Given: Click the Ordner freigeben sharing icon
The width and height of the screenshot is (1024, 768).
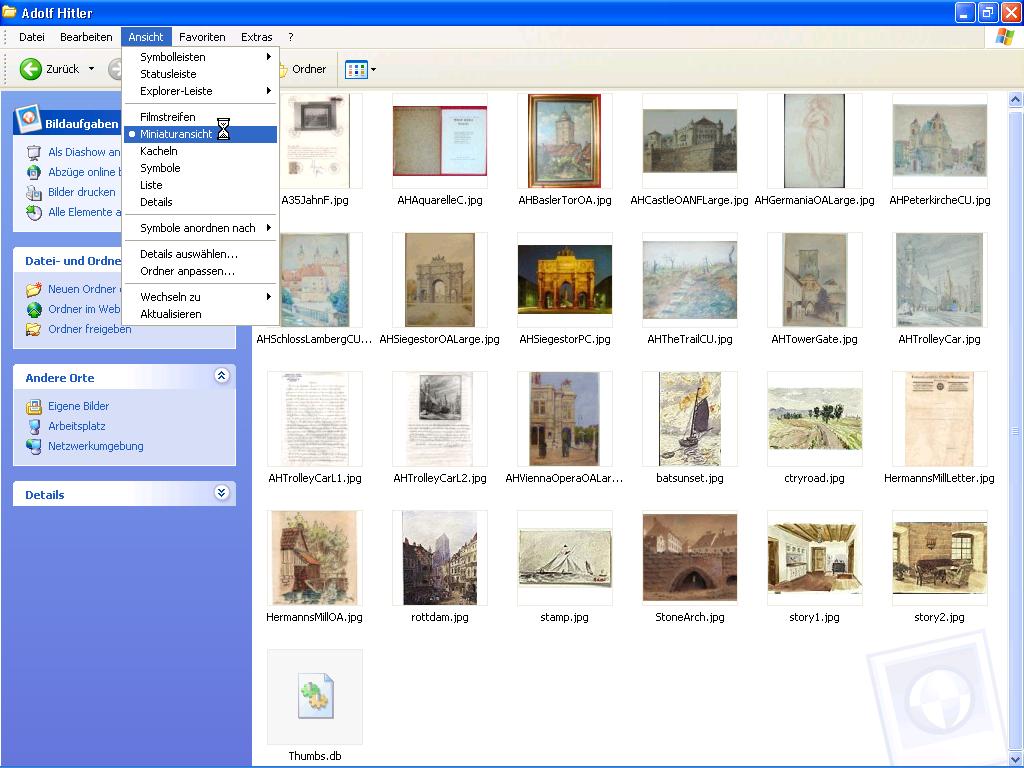Looking at the screenshot, I should point(33,329).
